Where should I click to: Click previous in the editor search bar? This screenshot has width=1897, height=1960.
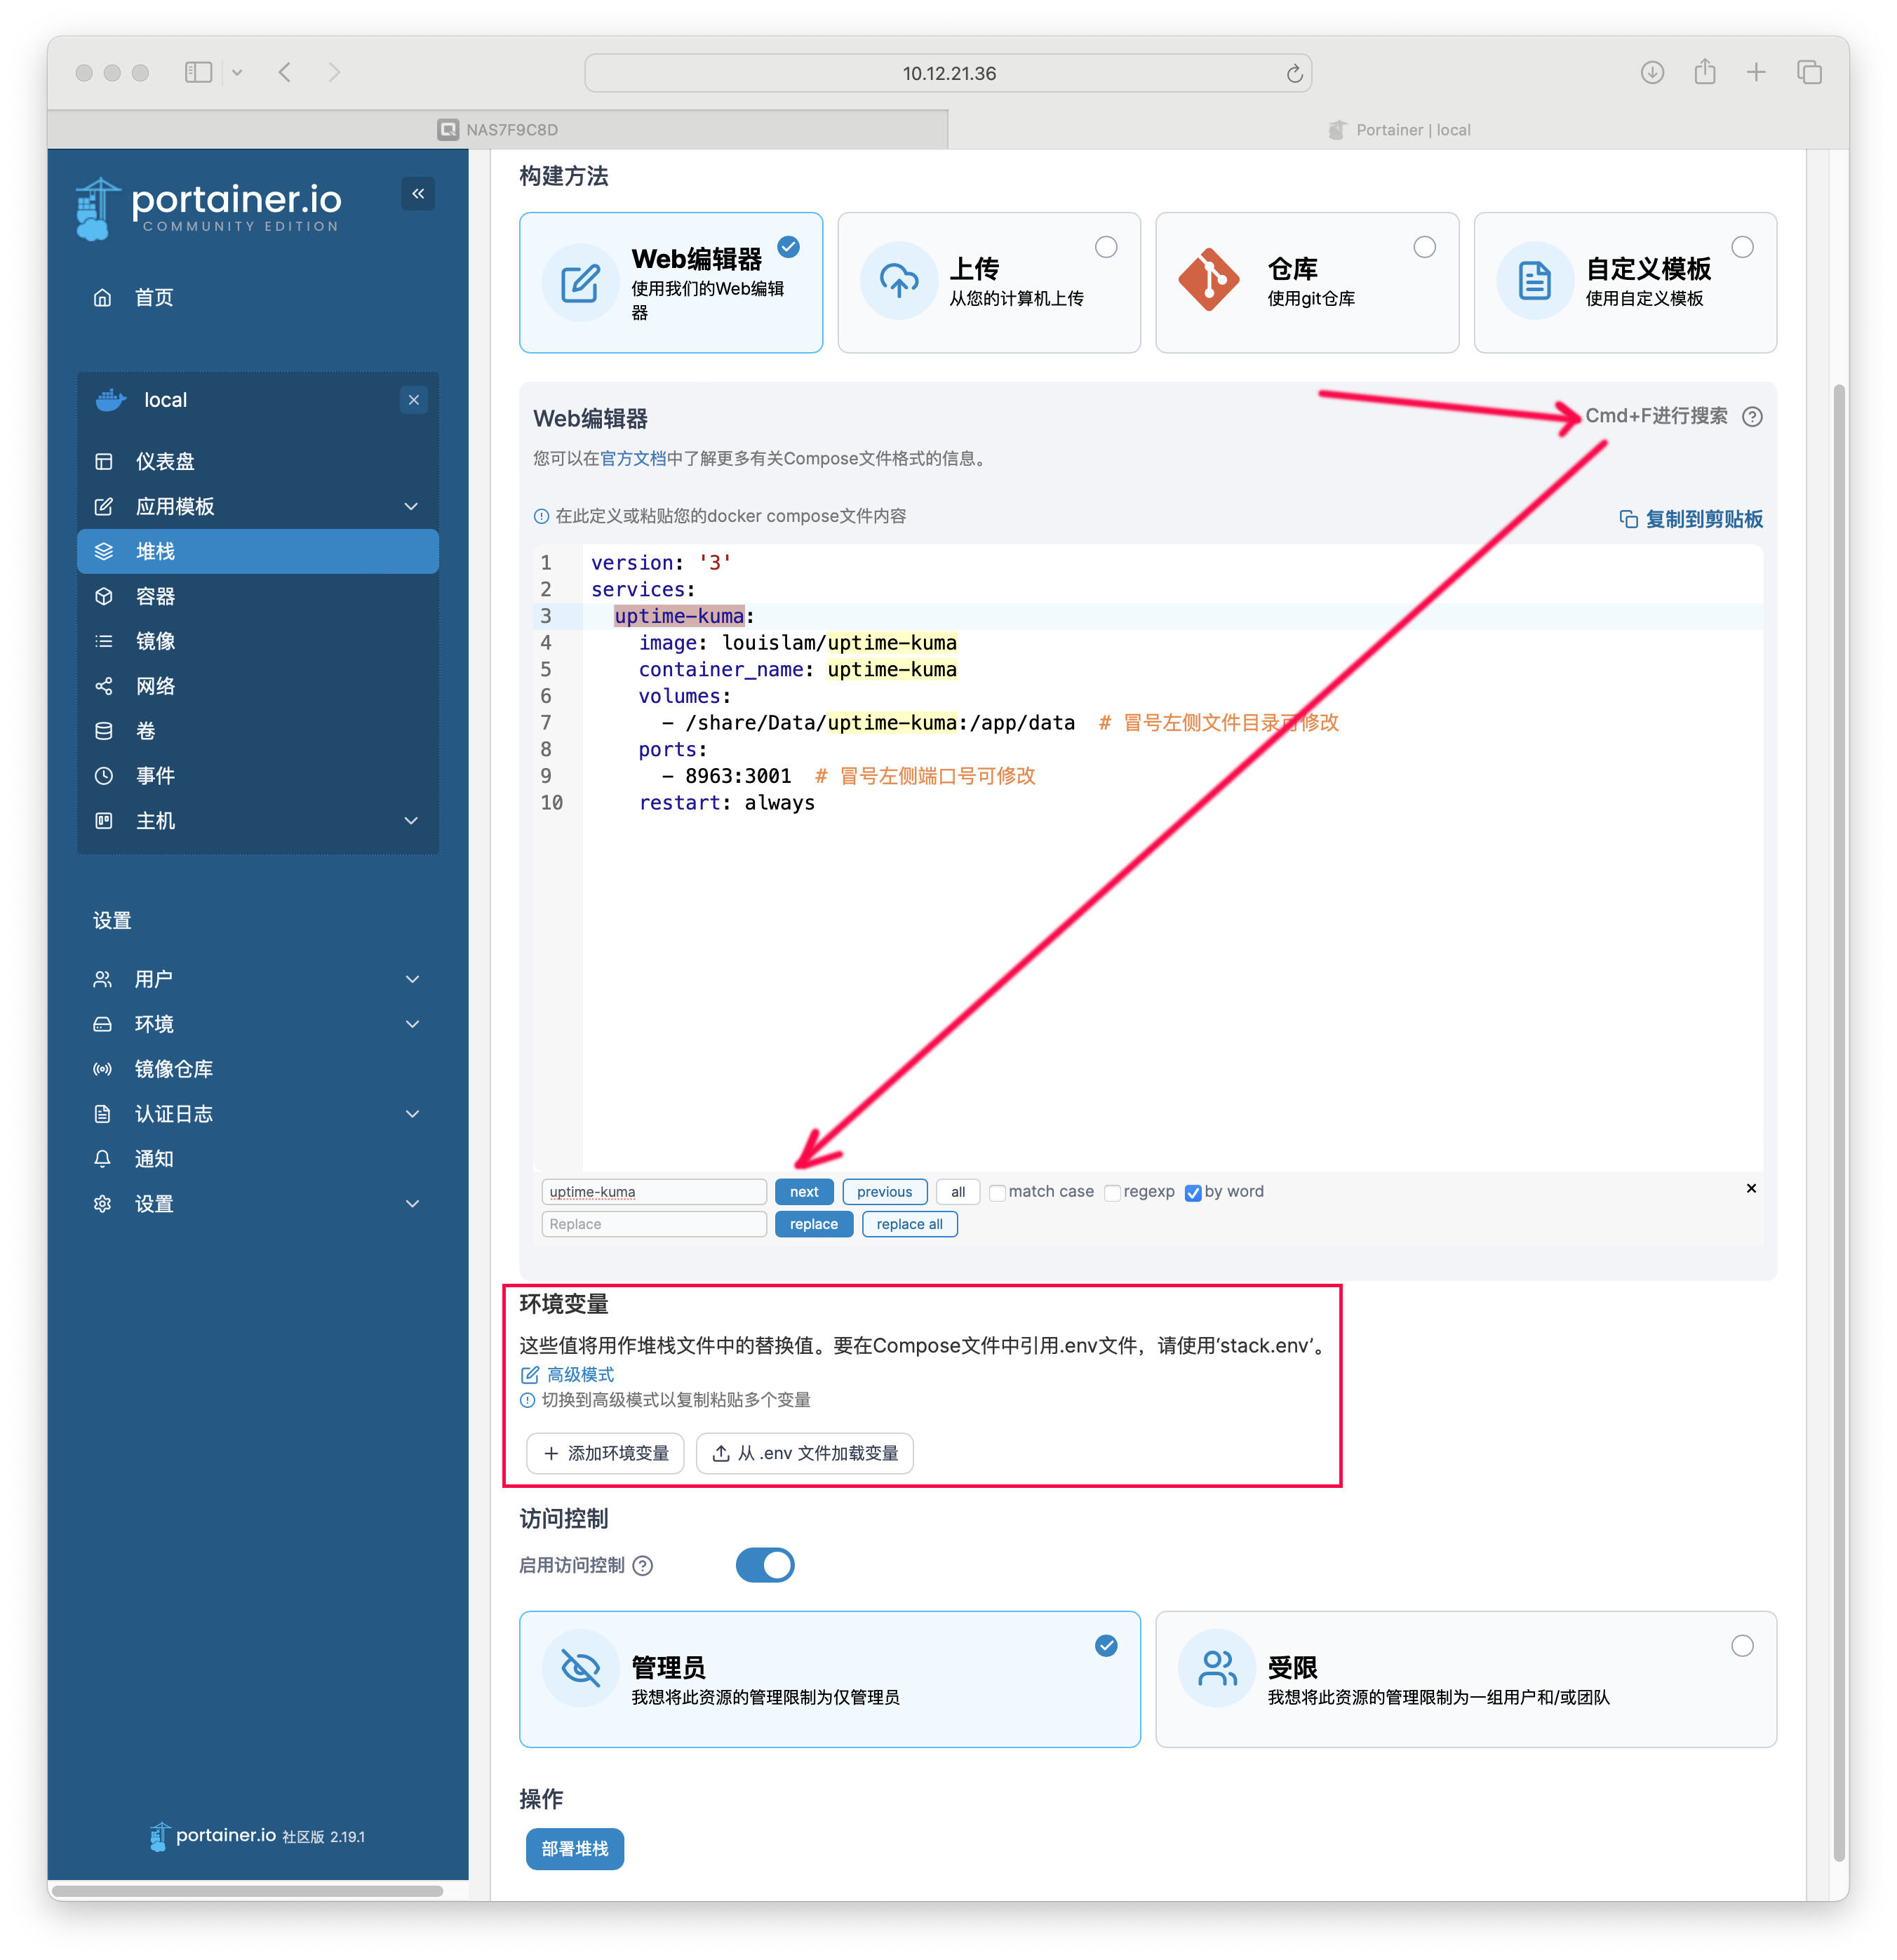click(884, 1192)
